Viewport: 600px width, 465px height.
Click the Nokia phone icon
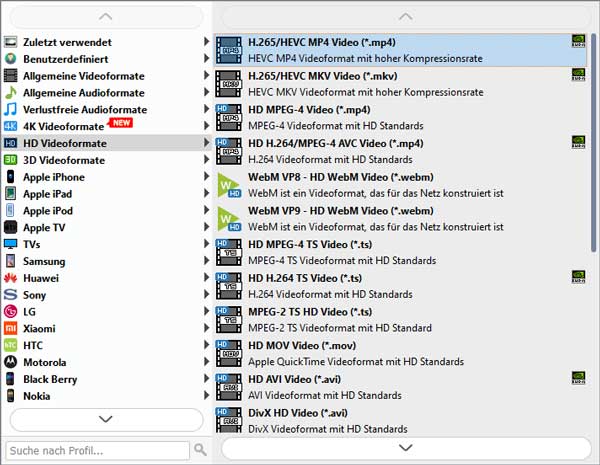tap(10, 395)
